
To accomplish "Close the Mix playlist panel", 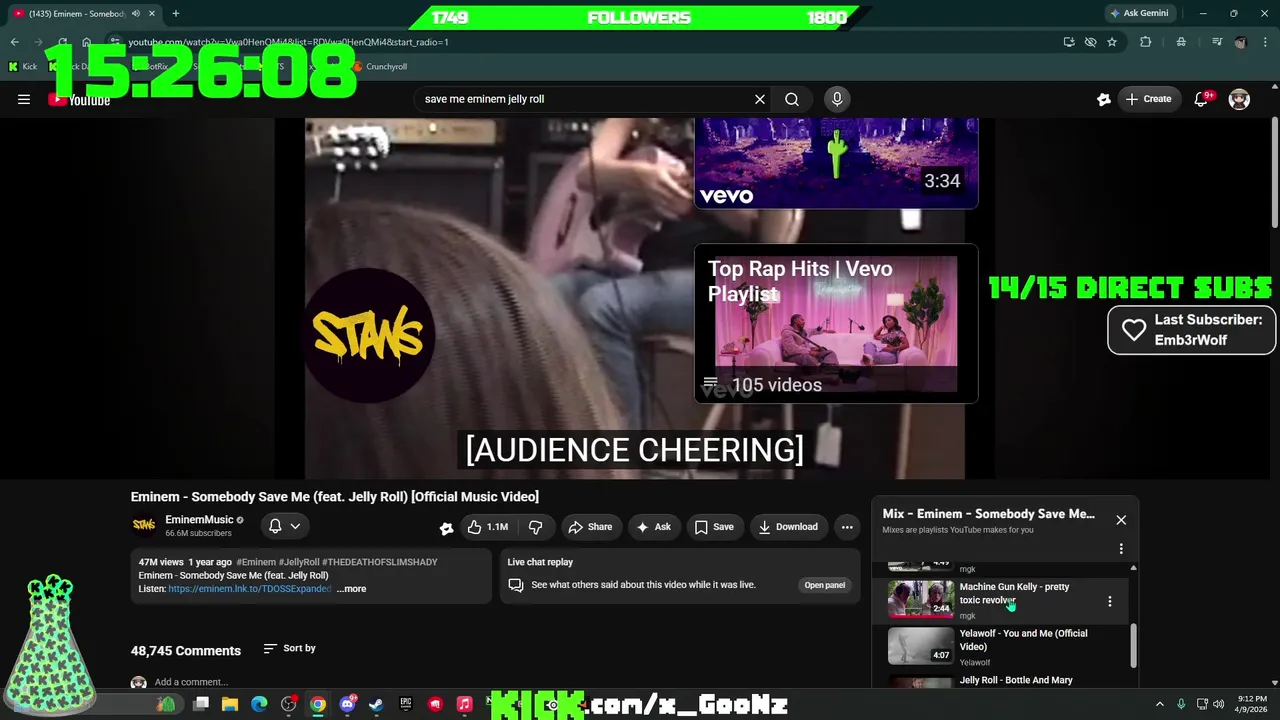I will click(x=1121, y=520).
